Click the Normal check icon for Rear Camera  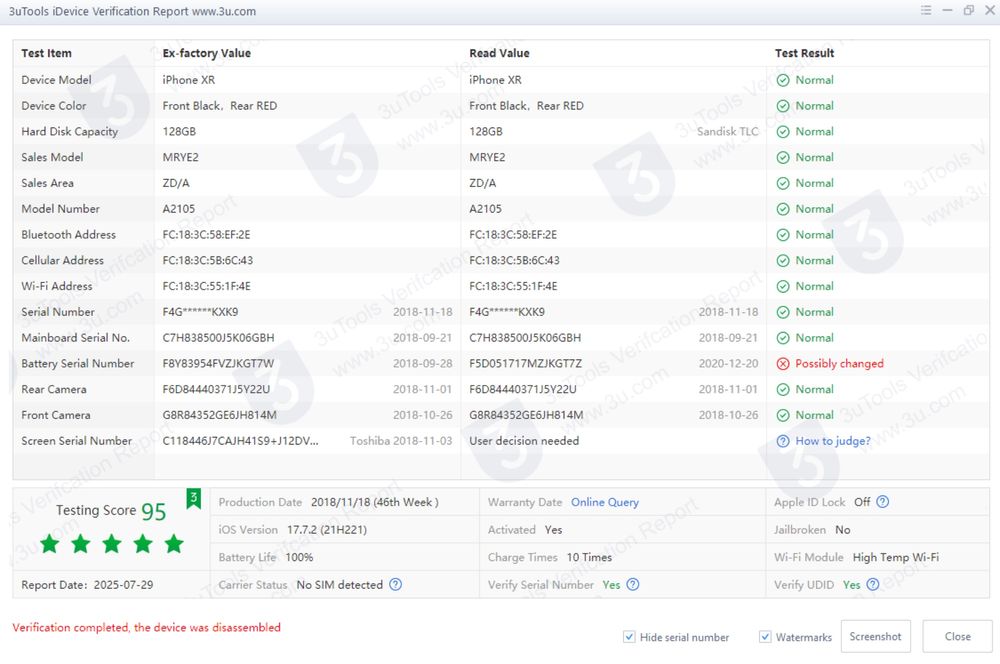point(783,390)
